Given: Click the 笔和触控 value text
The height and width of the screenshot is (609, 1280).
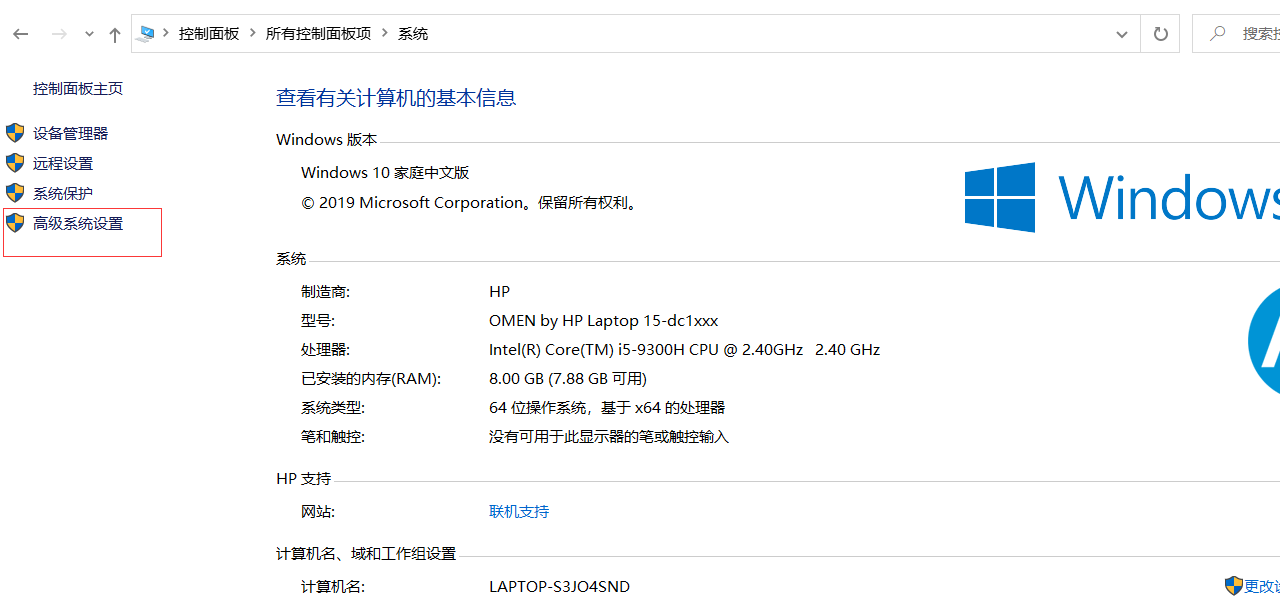Looking at the screenshot, I should click(x=609, y=437).
